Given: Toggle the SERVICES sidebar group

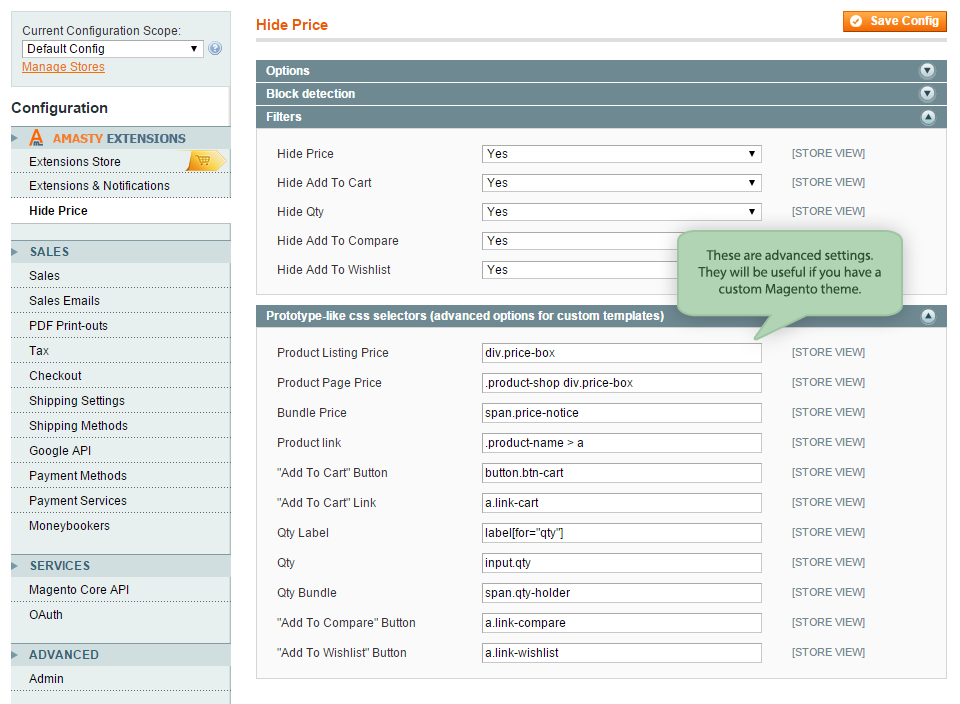Looking at the screenshot, I should [121, 566].
